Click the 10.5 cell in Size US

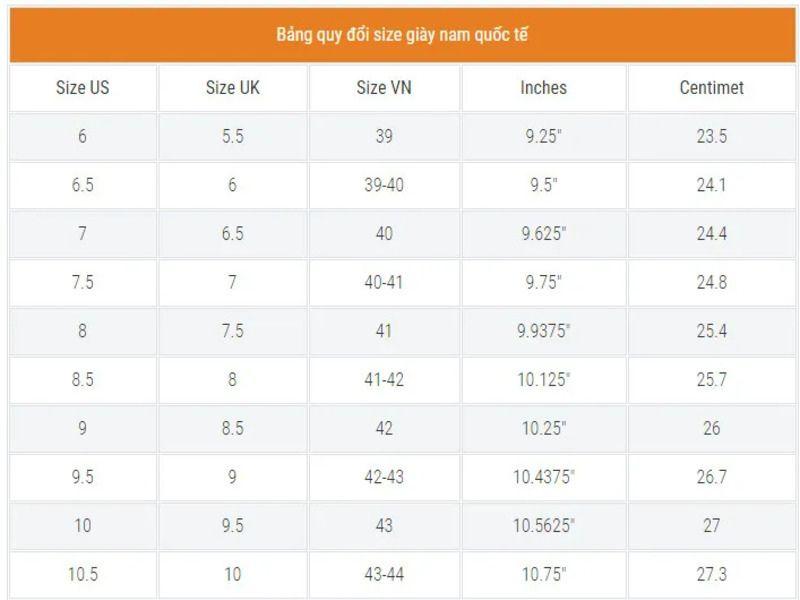pyautogui.click(x=82, y=574)
